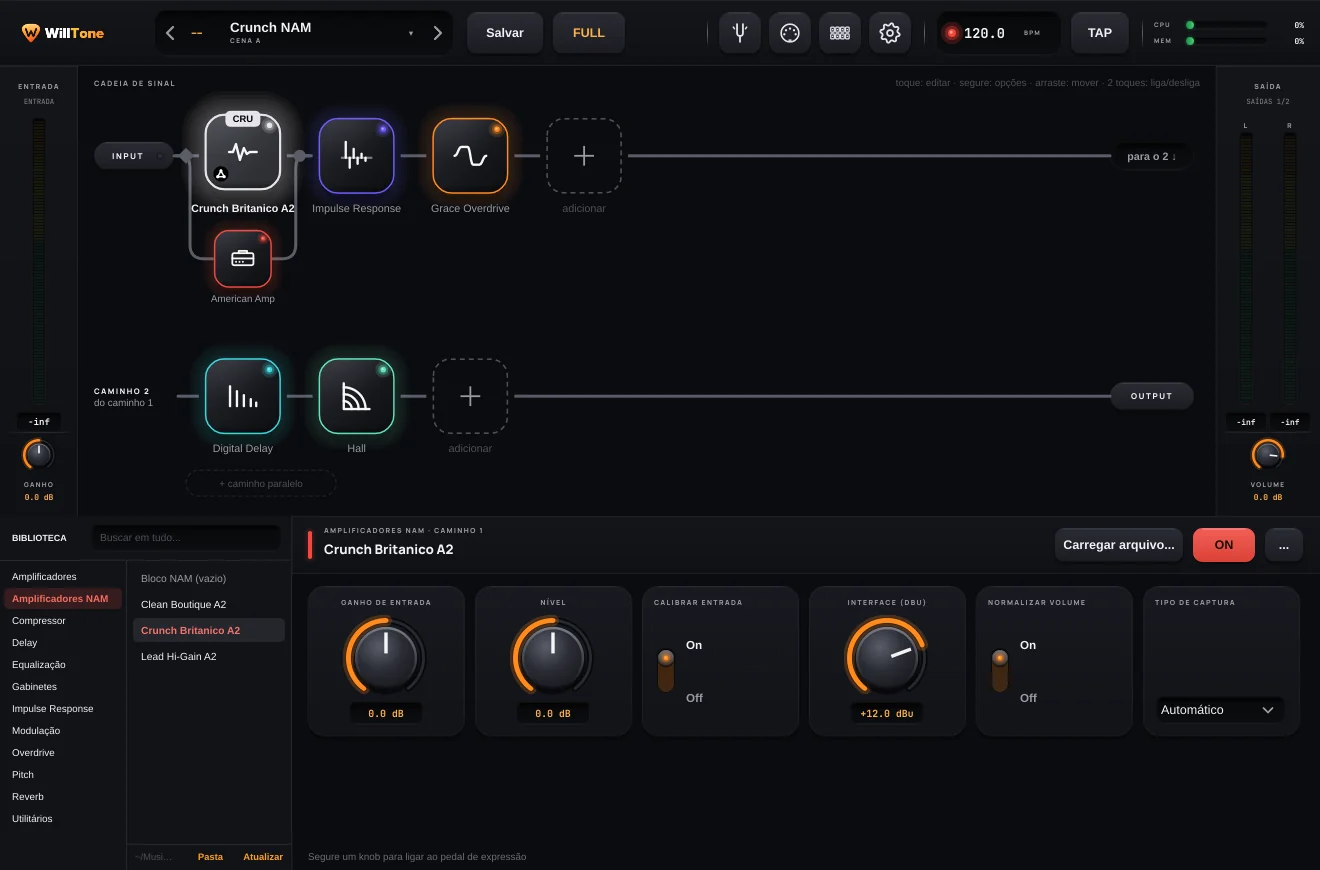1320x870 pixels.
Task: Open the more options button labeled '...'
Action: coord(1284,545)
